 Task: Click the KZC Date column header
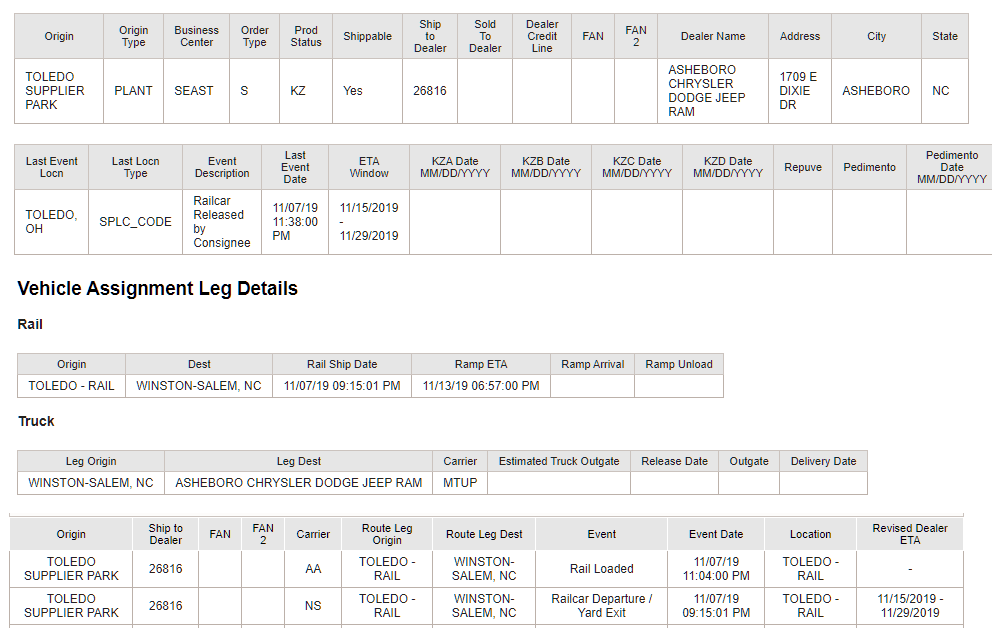636,167
